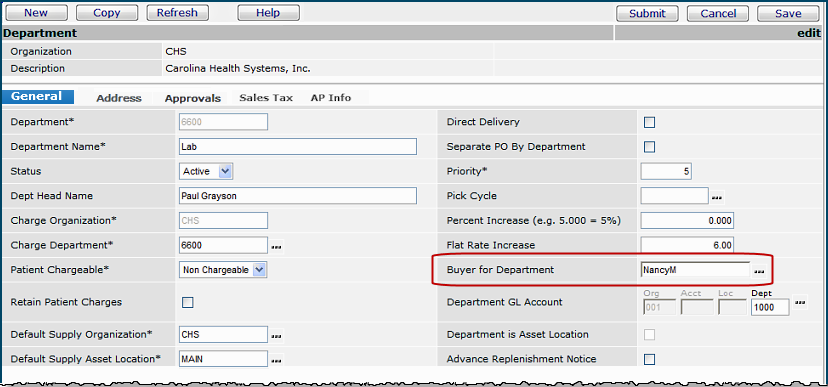Viewport: 828px width, 387px height.
Task: Click the Copy button
Action: [x=107, y=13]
